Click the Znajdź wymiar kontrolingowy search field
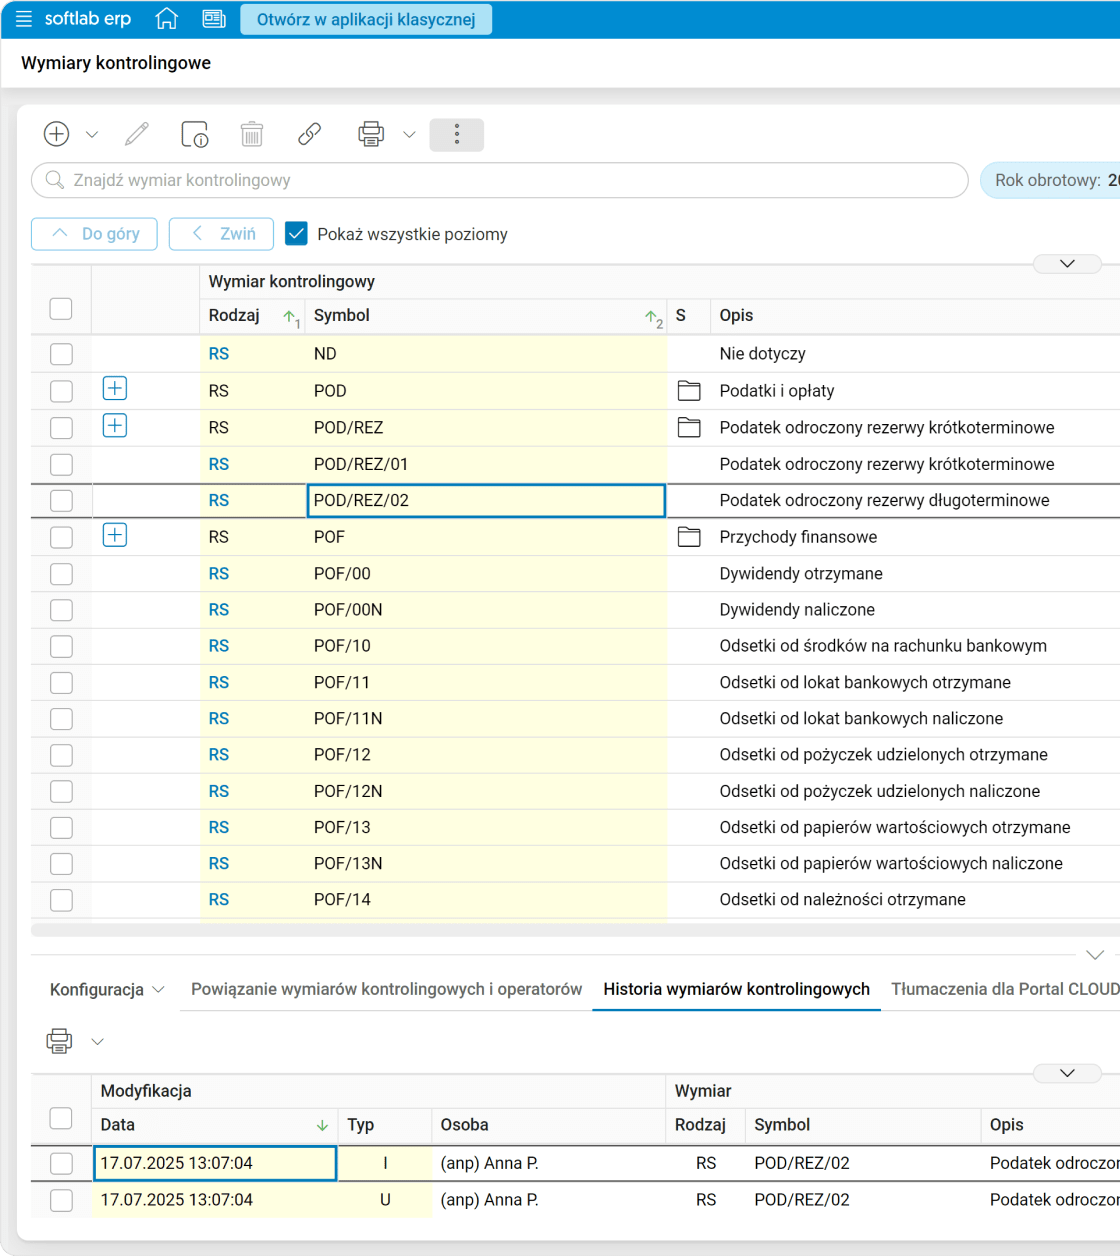The height and width of the screenshot is (1256, 1120). [x=500, y=181]
